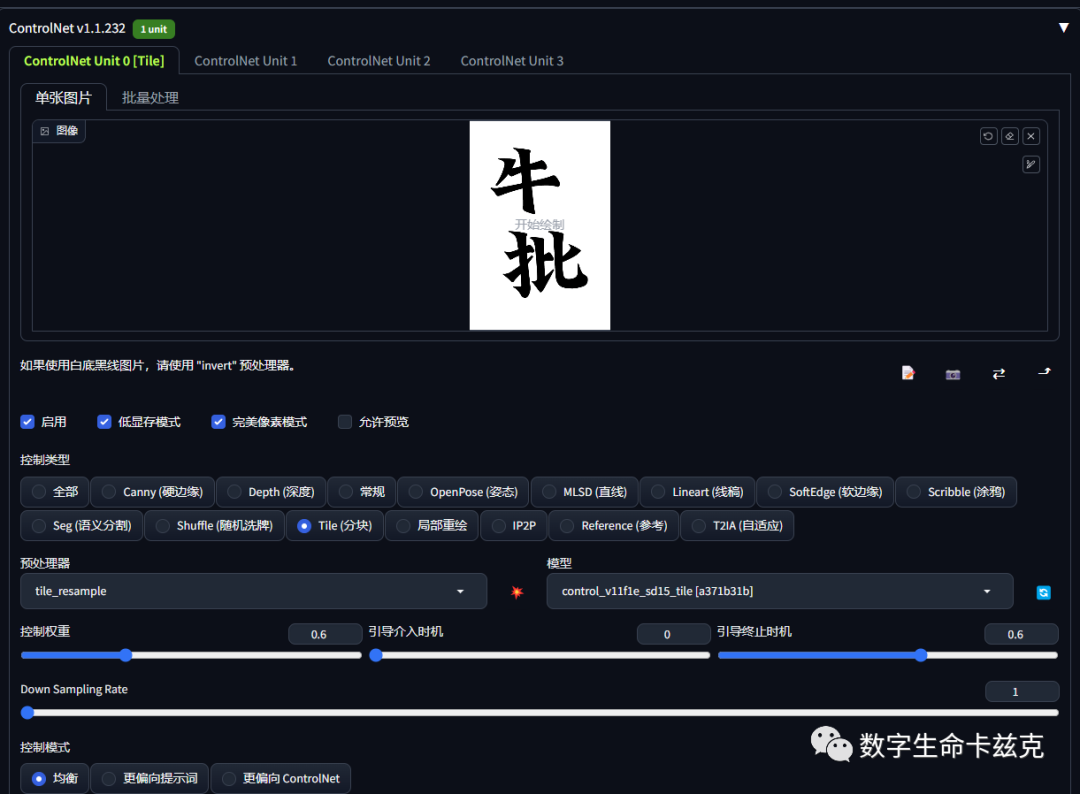
Task: Choose 更偏向 ControlNet control mode
Action: (x=281, y=778)
